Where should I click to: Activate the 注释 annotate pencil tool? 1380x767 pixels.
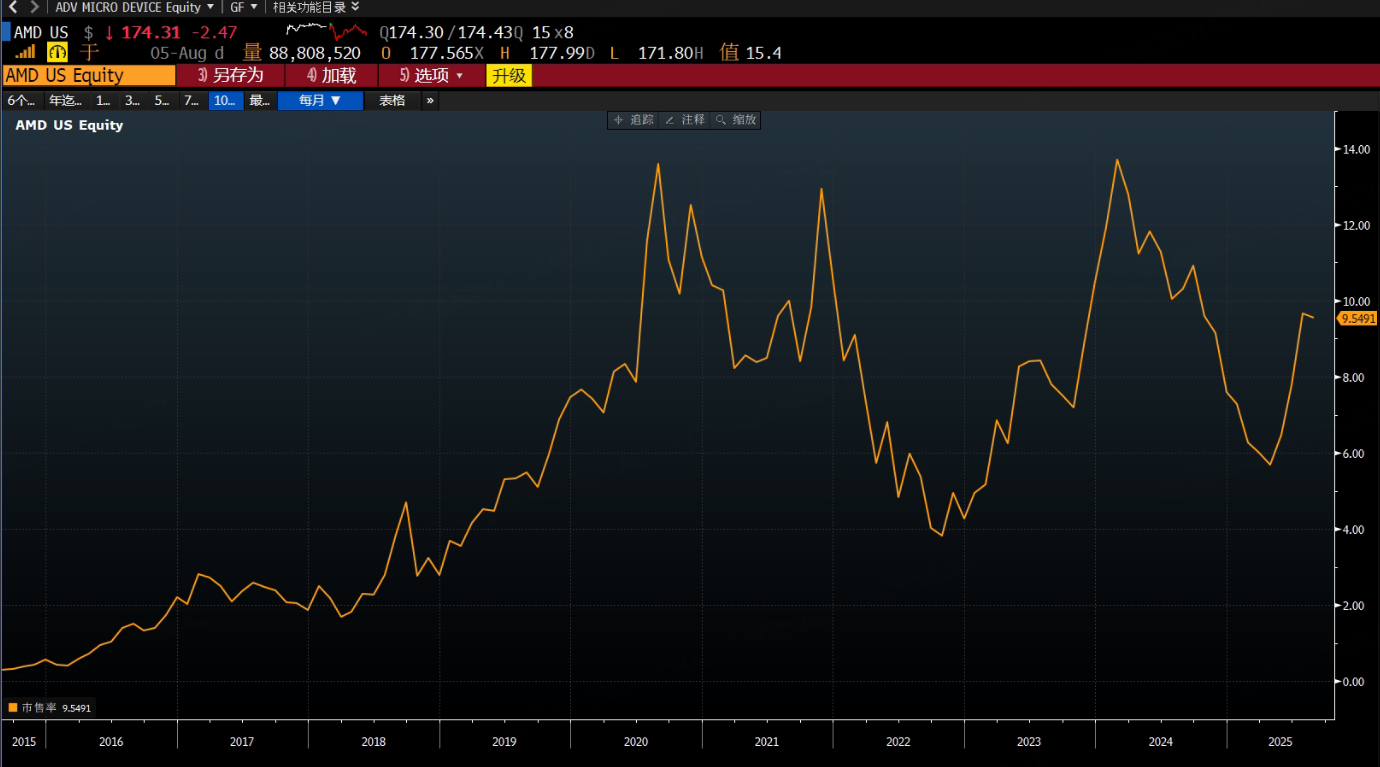click(684, 120)
